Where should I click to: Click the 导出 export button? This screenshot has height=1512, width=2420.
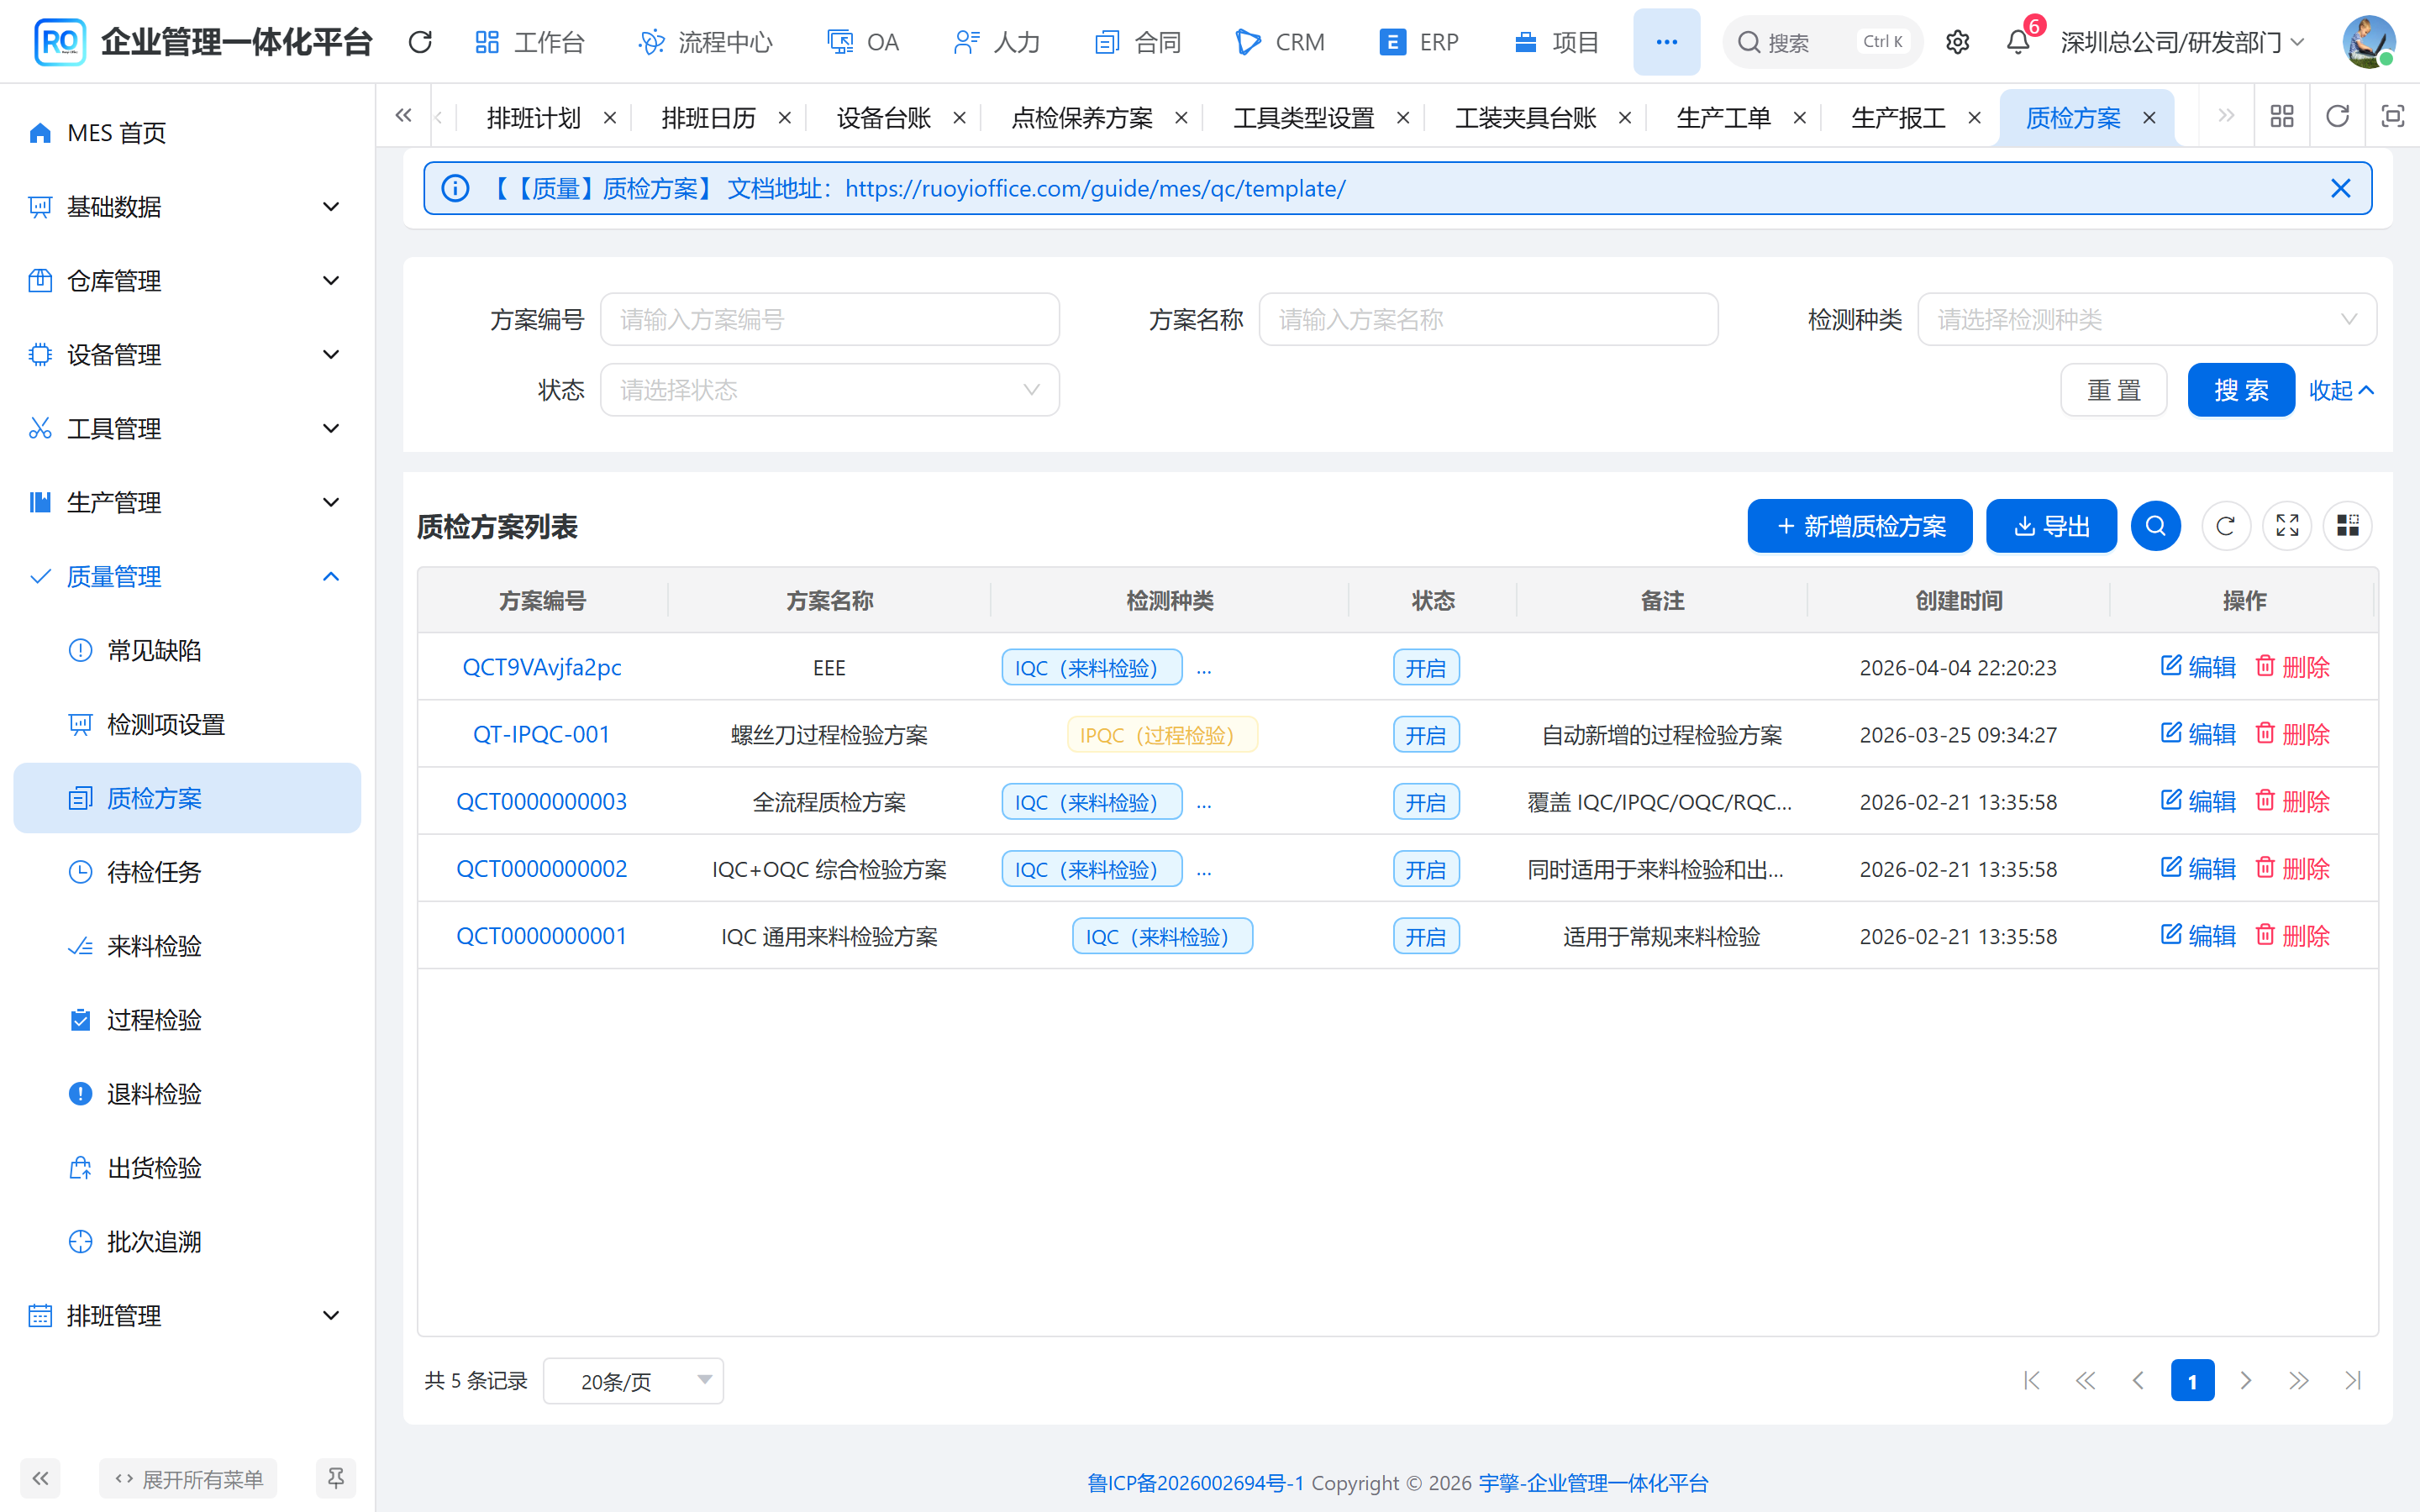2050,526
